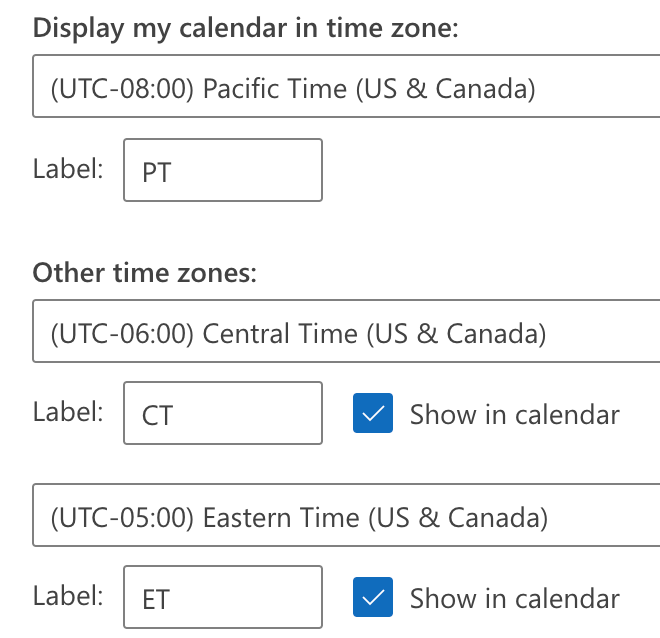Click "Show in calendar" text beside ET label

[x=514, y=598]
